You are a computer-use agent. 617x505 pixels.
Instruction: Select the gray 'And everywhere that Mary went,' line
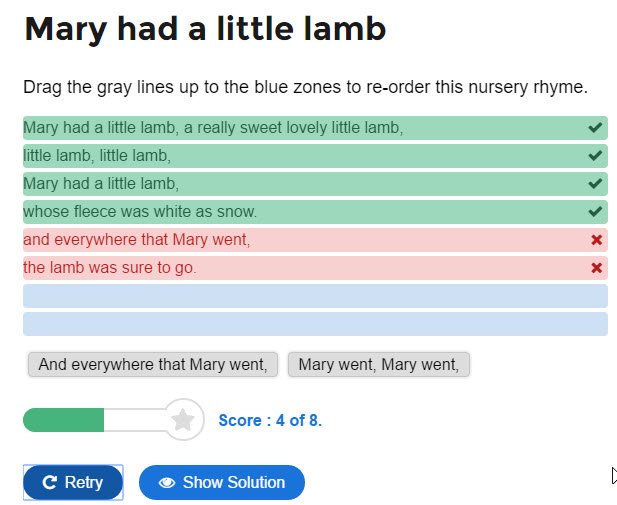pyautogui.click(x=153, y=364)
